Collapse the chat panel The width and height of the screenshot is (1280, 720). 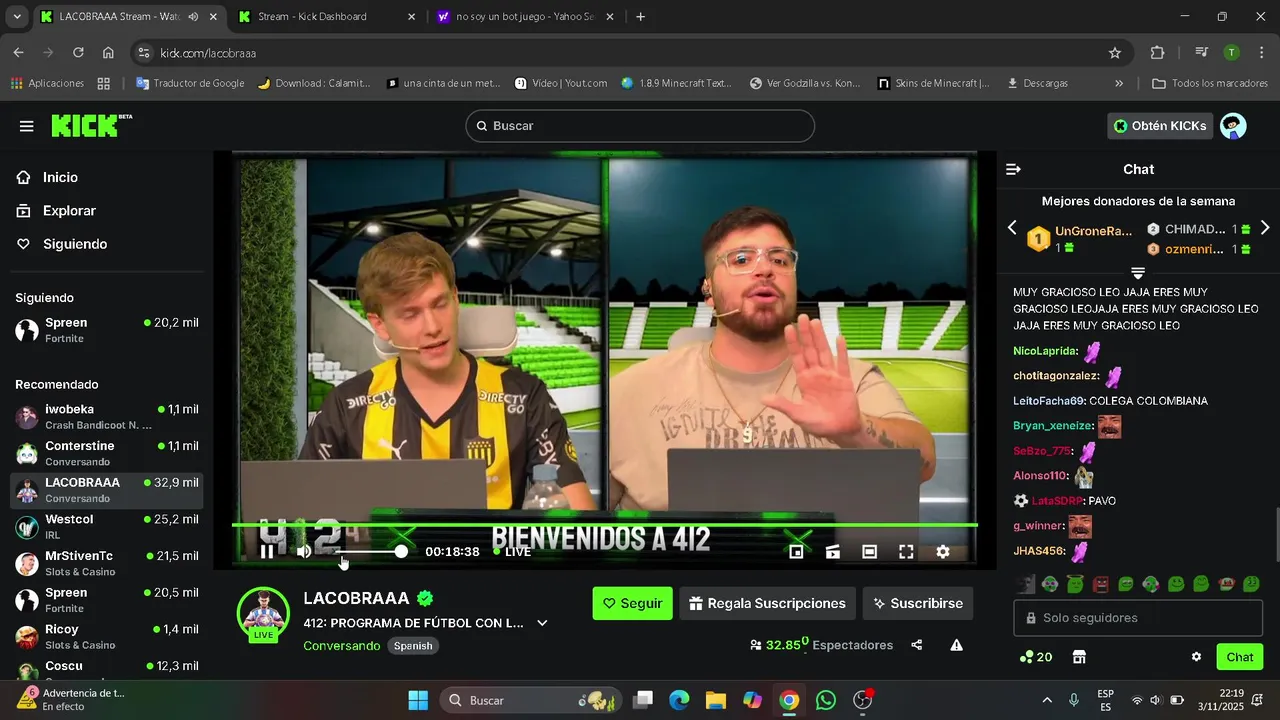[1013, 169]
